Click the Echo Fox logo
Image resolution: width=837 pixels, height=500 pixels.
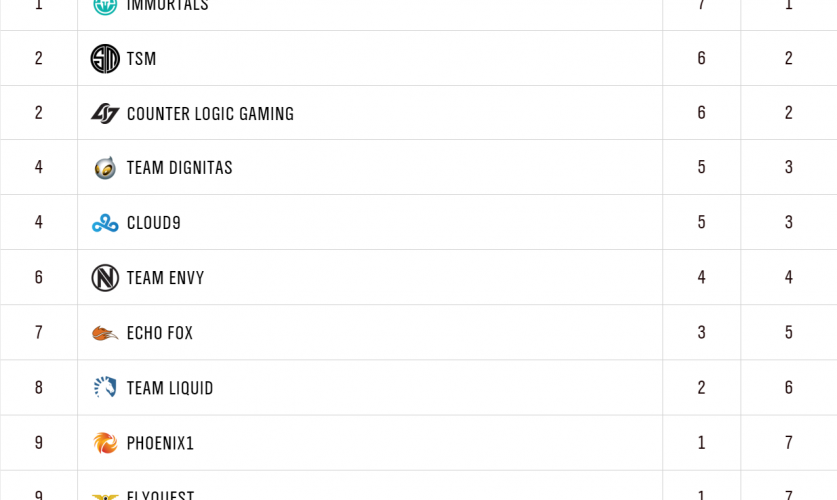click(x=105, y=333)
